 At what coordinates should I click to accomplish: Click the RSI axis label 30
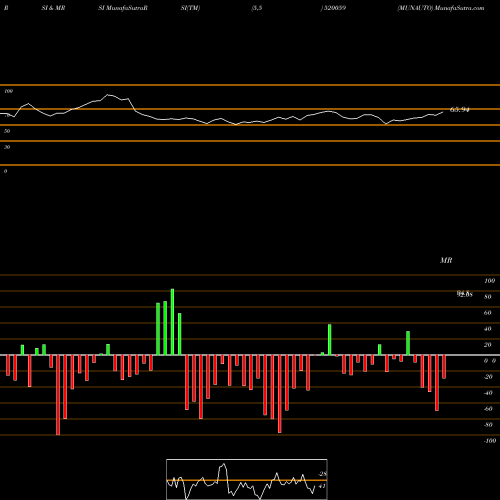7,147
